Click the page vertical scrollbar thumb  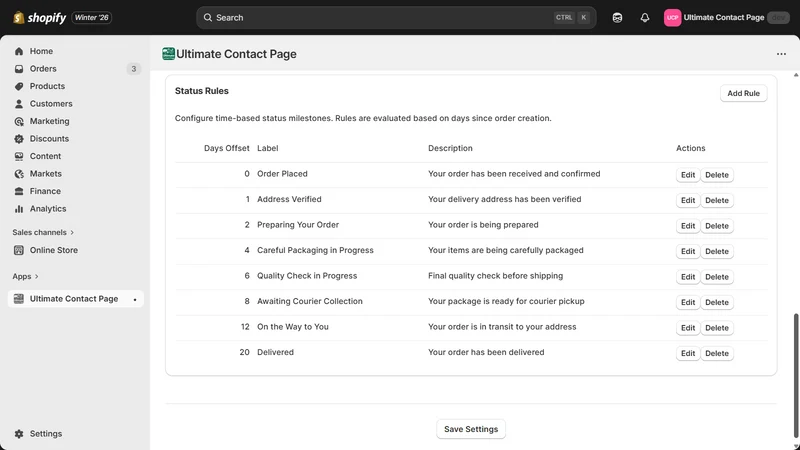click(796, 378)
